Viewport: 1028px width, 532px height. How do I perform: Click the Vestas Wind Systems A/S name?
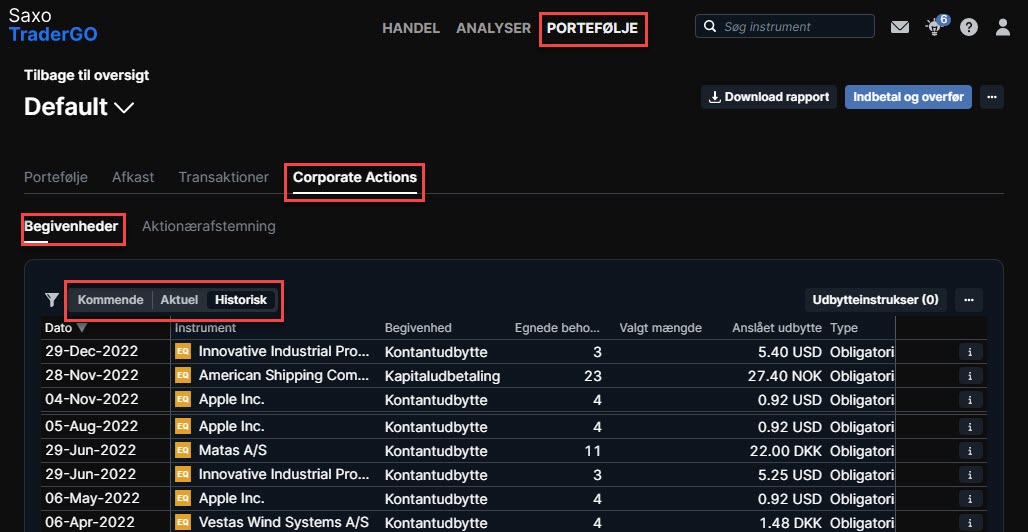[x=284, y=522]
